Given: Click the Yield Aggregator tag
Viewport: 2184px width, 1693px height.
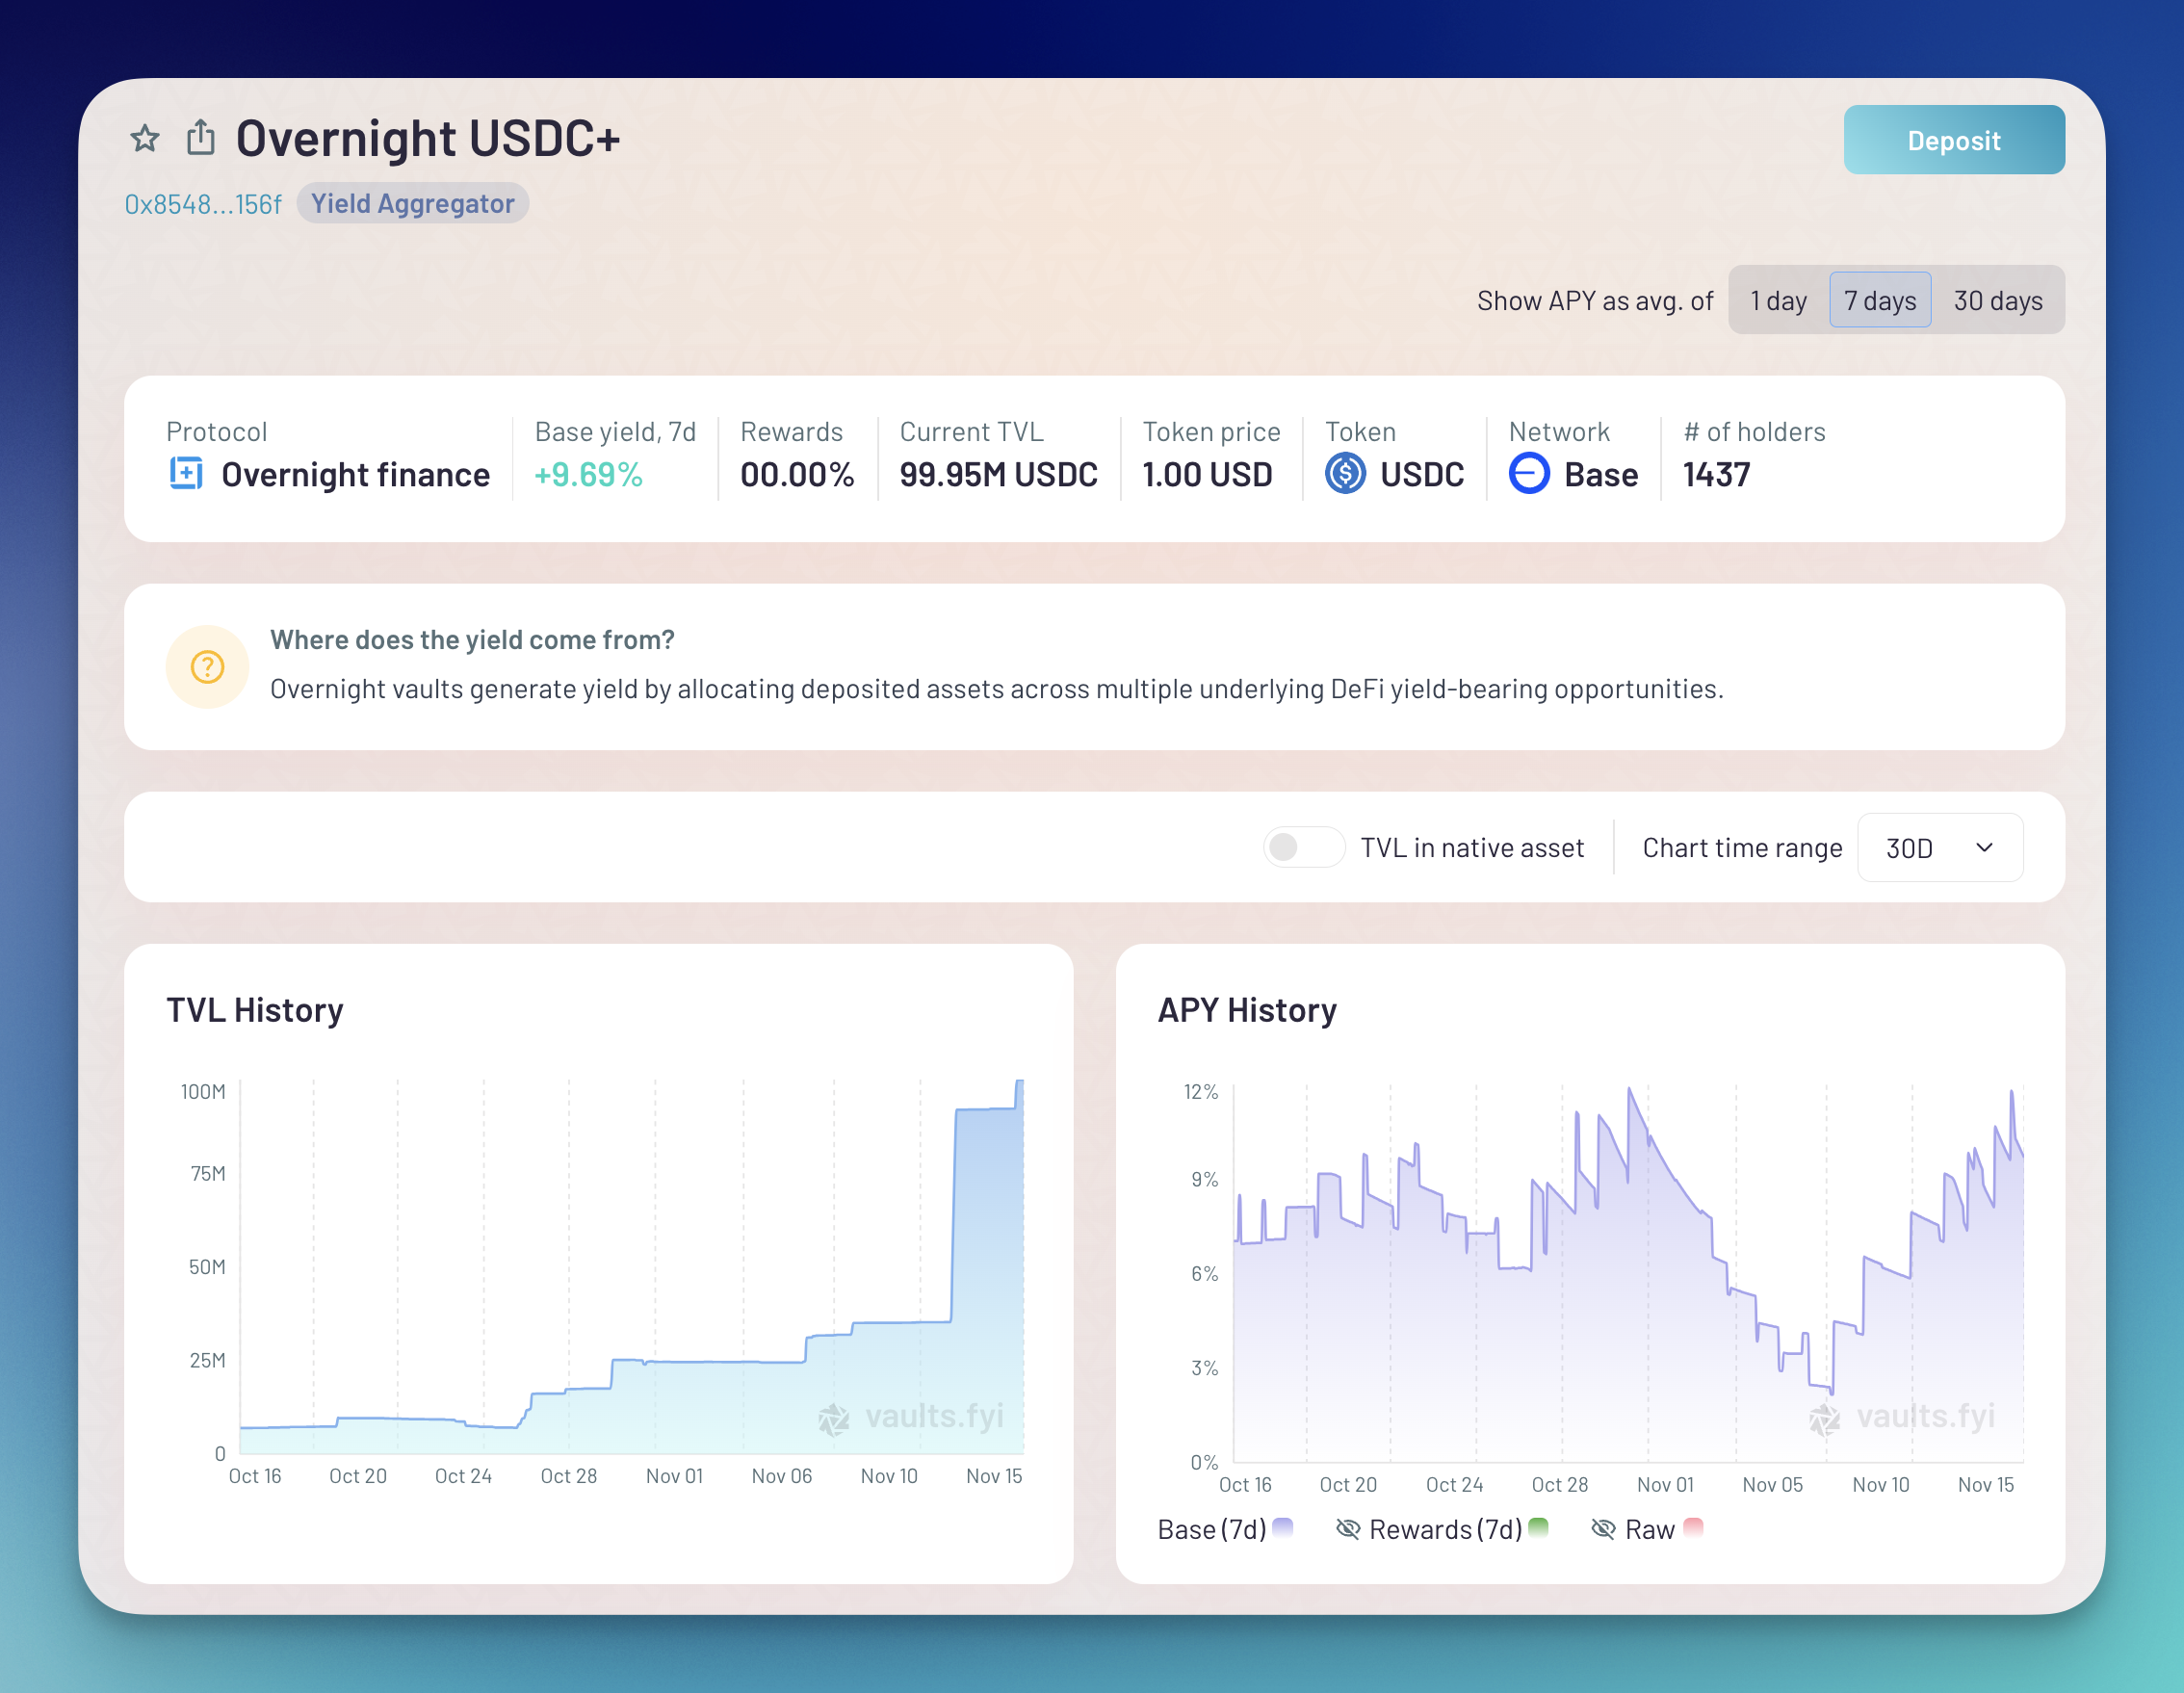Looking at the screenshot, I should (412, 203).
